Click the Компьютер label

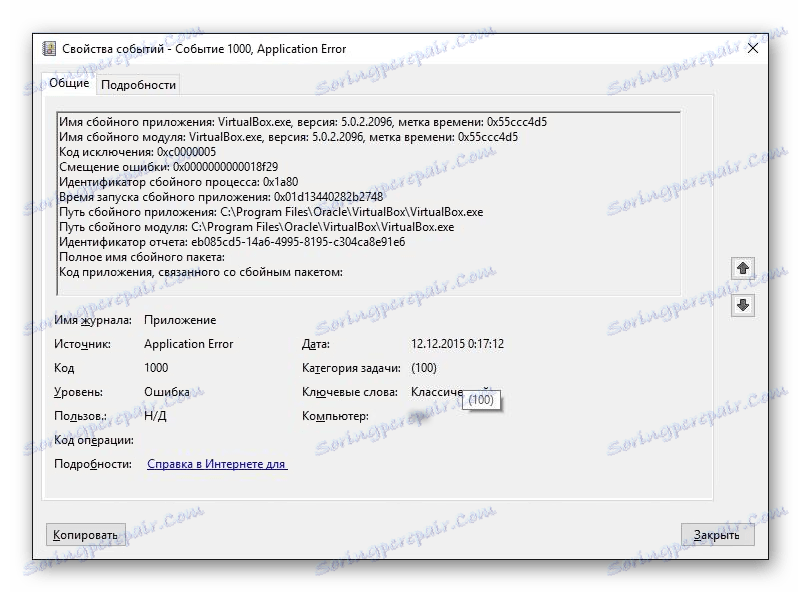click(335, 416)
